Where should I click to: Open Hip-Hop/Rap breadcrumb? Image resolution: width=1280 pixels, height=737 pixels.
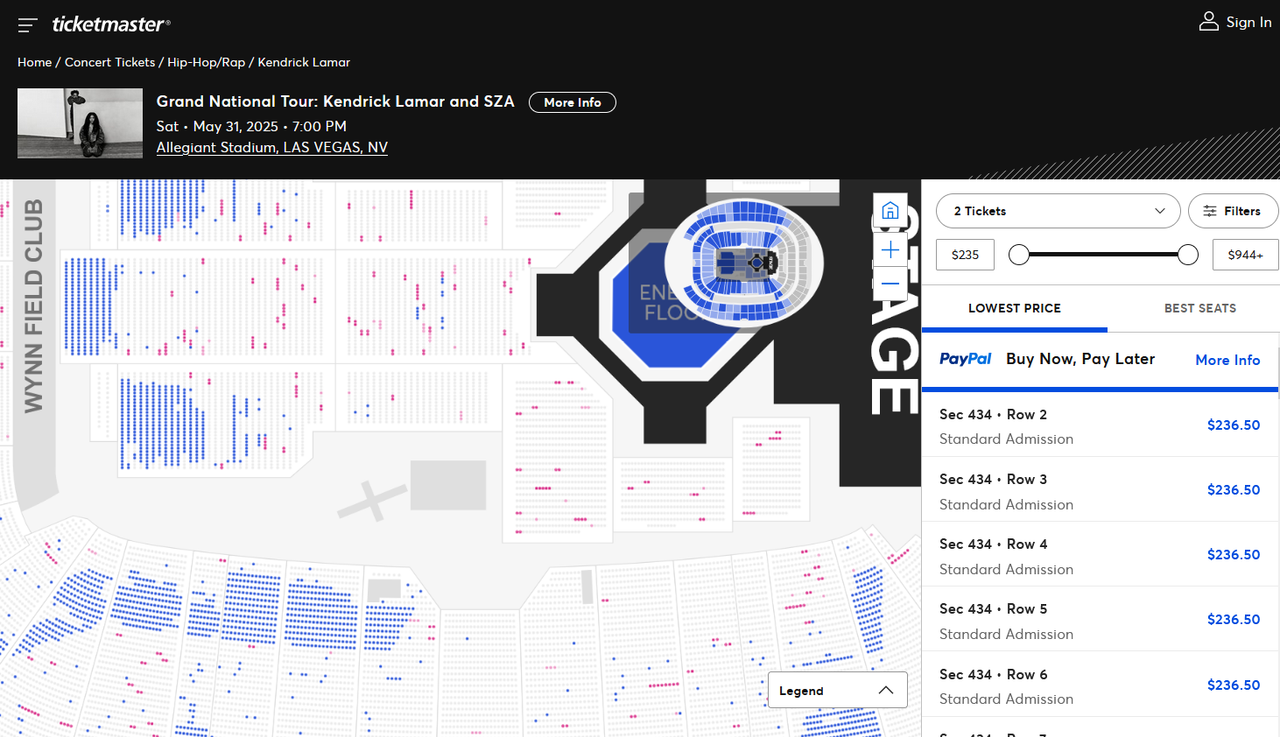206,62
